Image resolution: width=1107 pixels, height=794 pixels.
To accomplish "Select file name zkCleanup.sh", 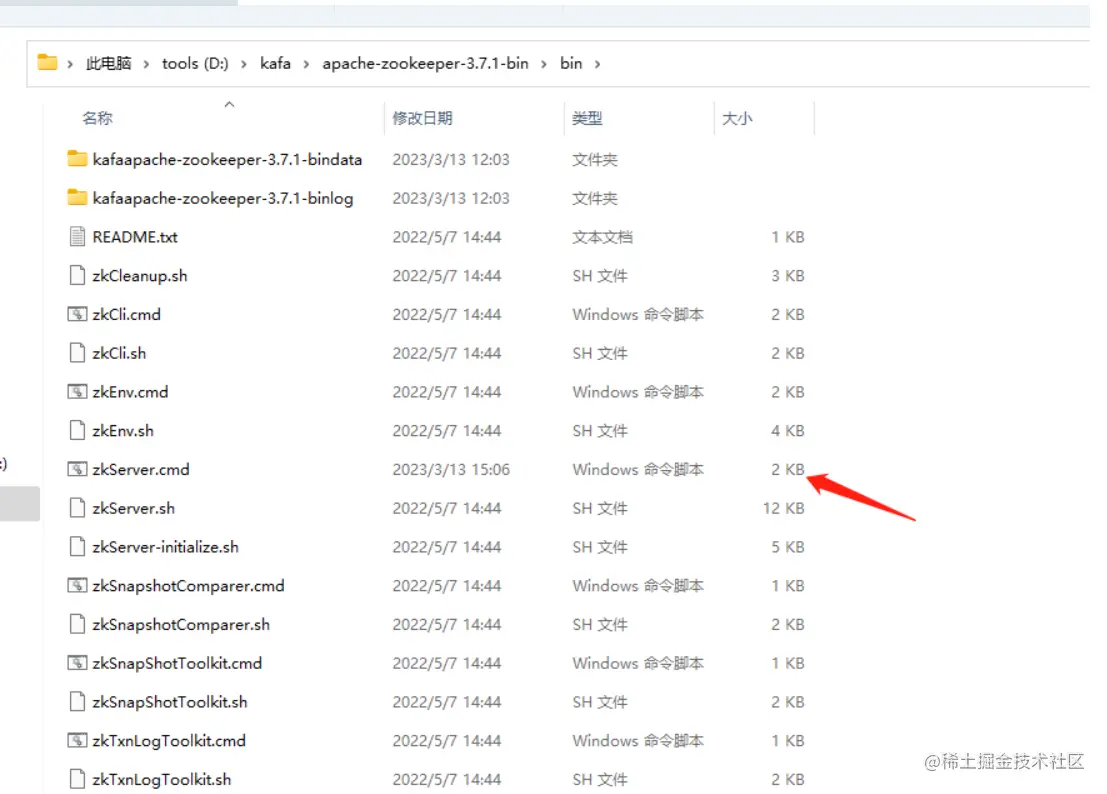I will coord(140,275).
